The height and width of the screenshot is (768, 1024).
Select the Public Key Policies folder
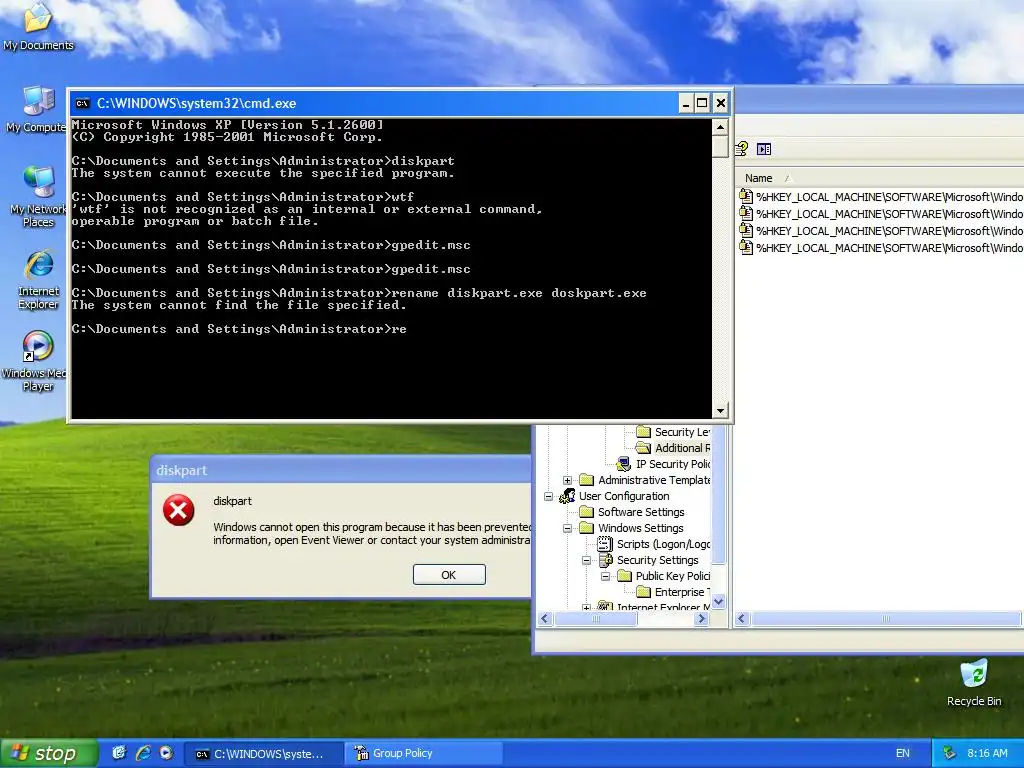coord(664,576)
